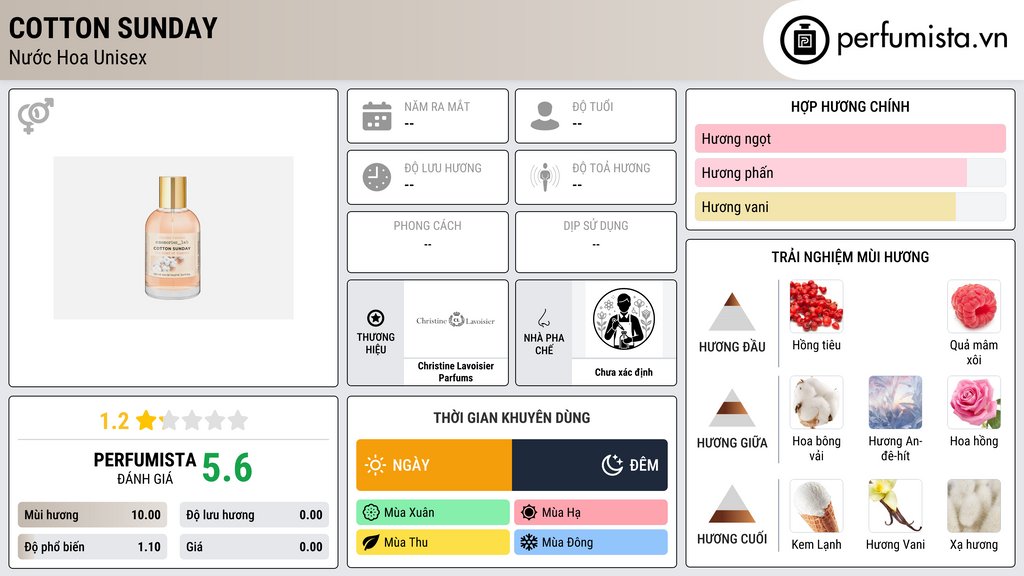This screenshot has width=1024, height=576.
Task: Click the Hoa hồng rose image
Action: point(974,402)
